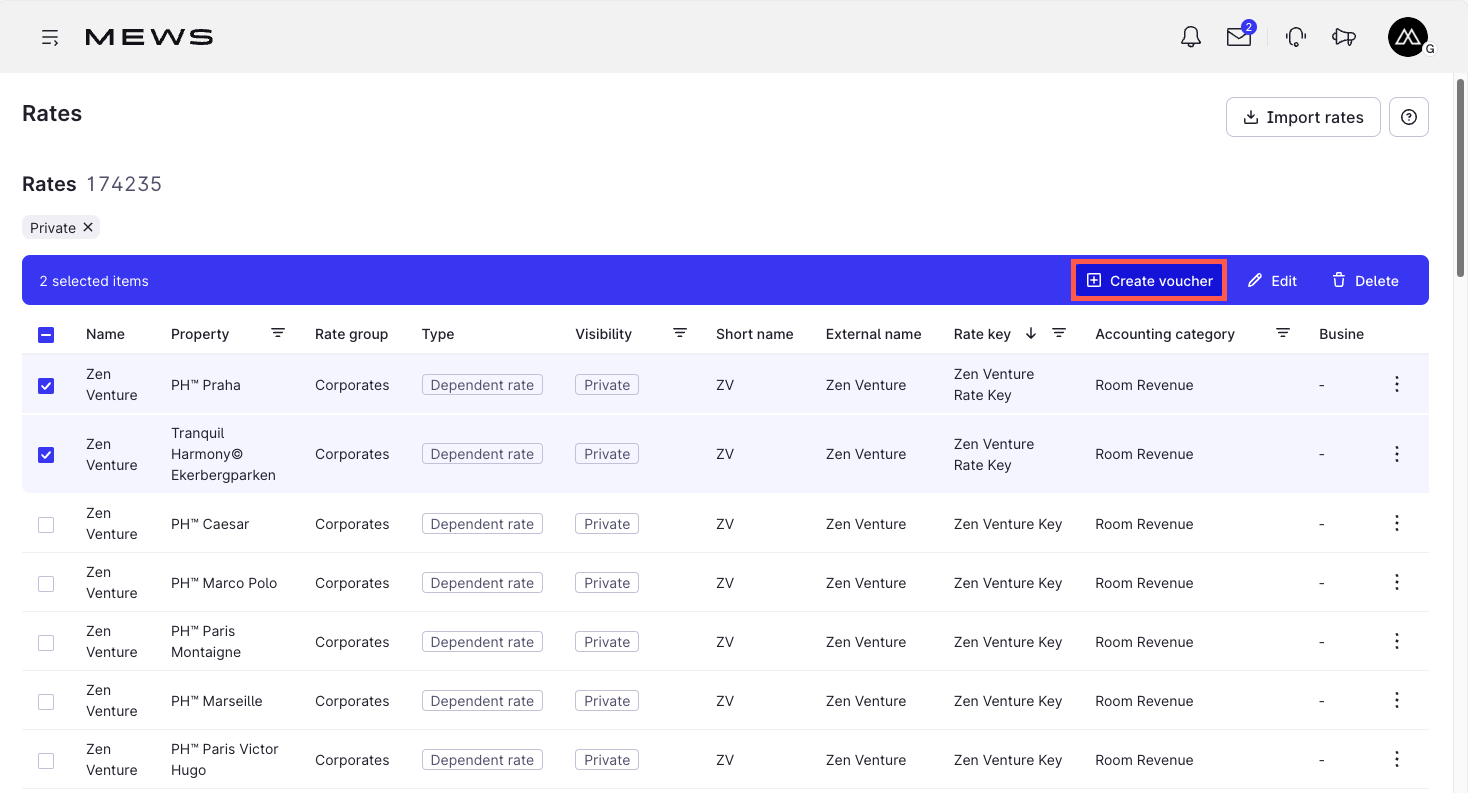Click the Dependent rate tag for PH™ Caesar

coord(482,524)
